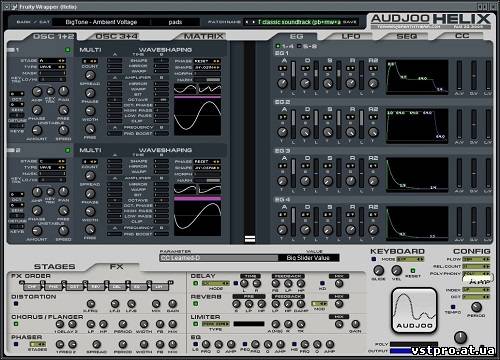Click the Config Period knob
This screenshot has height=360, width=500.
coord(476,307)
